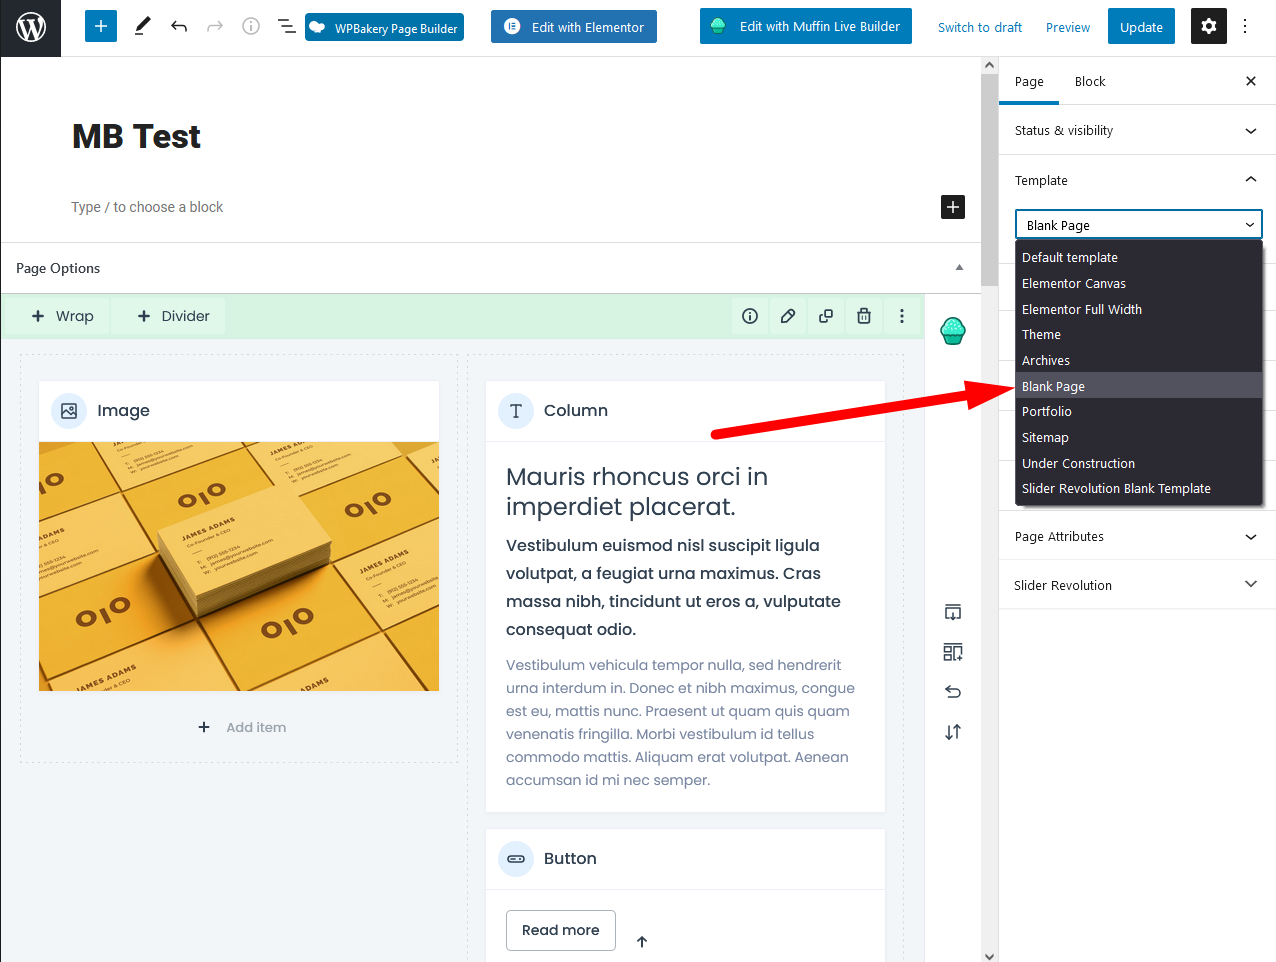Choose Slider Revolution Blank Template
This screenshot has width=1276, height=962.
point(1139,488)
